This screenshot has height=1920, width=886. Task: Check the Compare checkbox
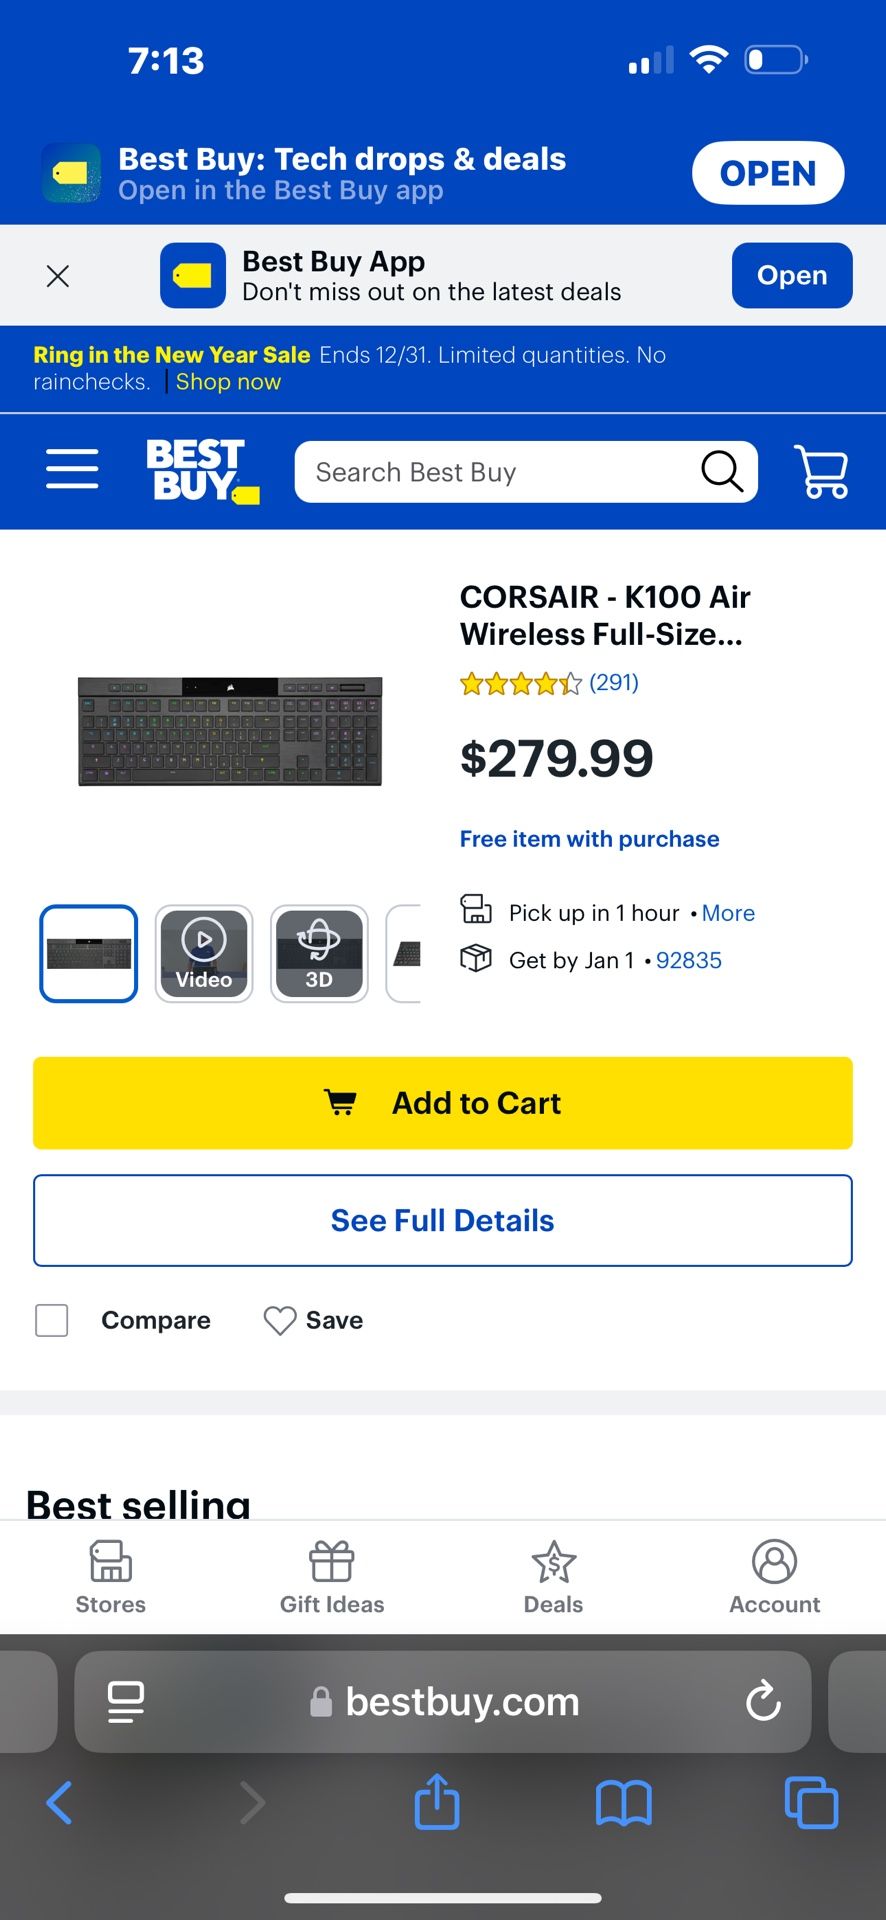(52, 1320)
